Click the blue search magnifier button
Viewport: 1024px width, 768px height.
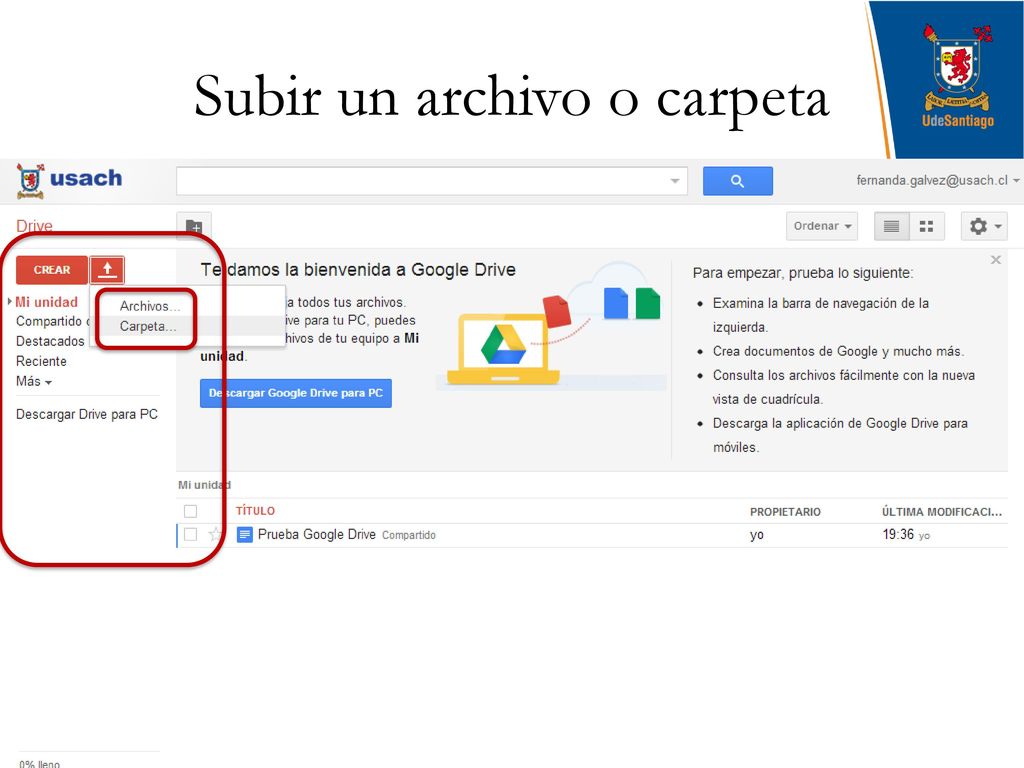(737, 181)
